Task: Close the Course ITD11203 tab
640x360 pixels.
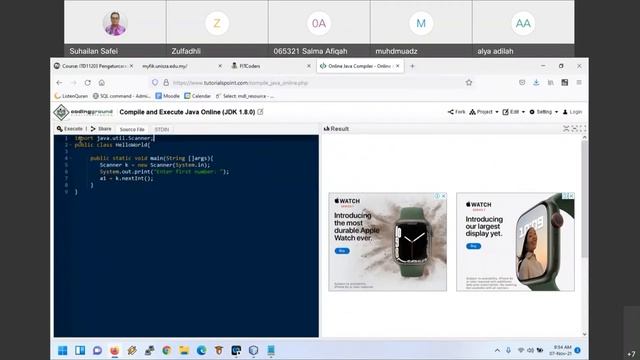Action: 131,66
